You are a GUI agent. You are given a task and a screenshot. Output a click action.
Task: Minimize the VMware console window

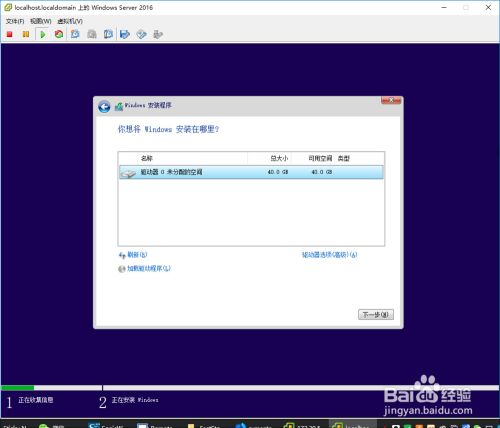(444, 7)
